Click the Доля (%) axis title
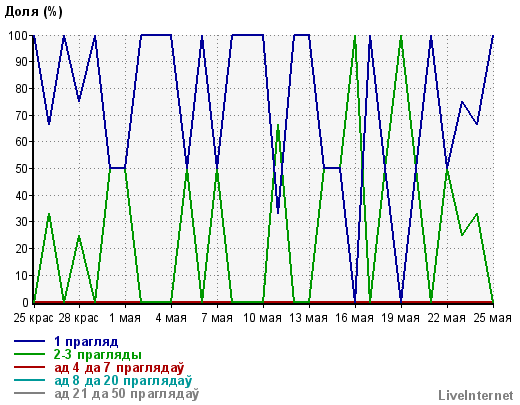Viewport: 520px width, 405px height. (33, 11)
